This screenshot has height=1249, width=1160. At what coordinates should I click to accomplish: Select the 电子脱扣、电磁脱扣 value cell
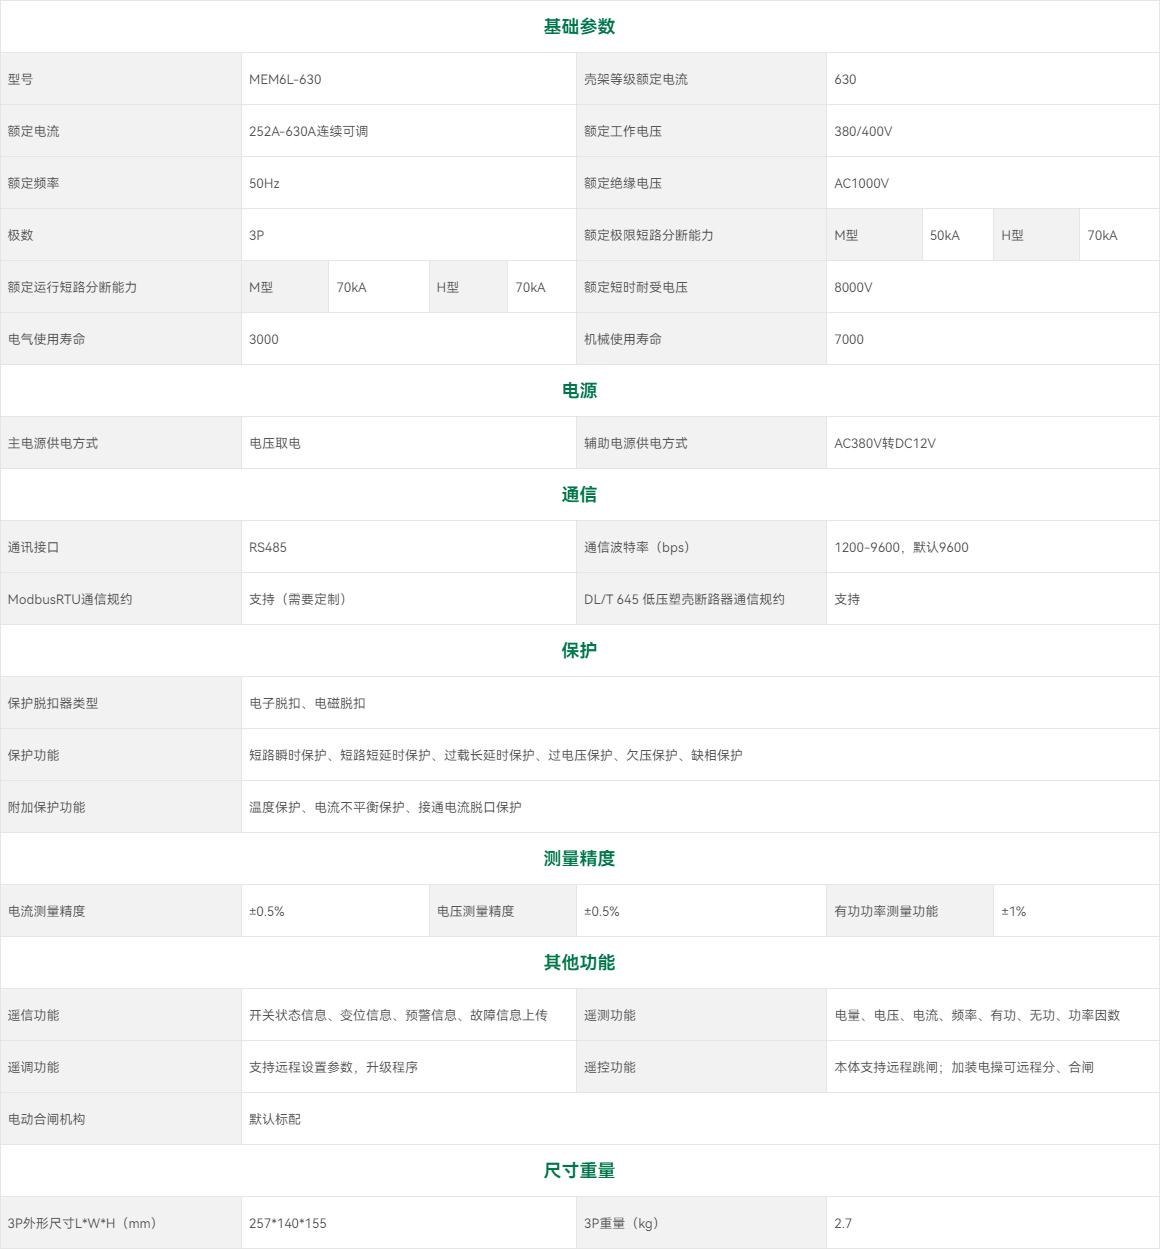307,704
